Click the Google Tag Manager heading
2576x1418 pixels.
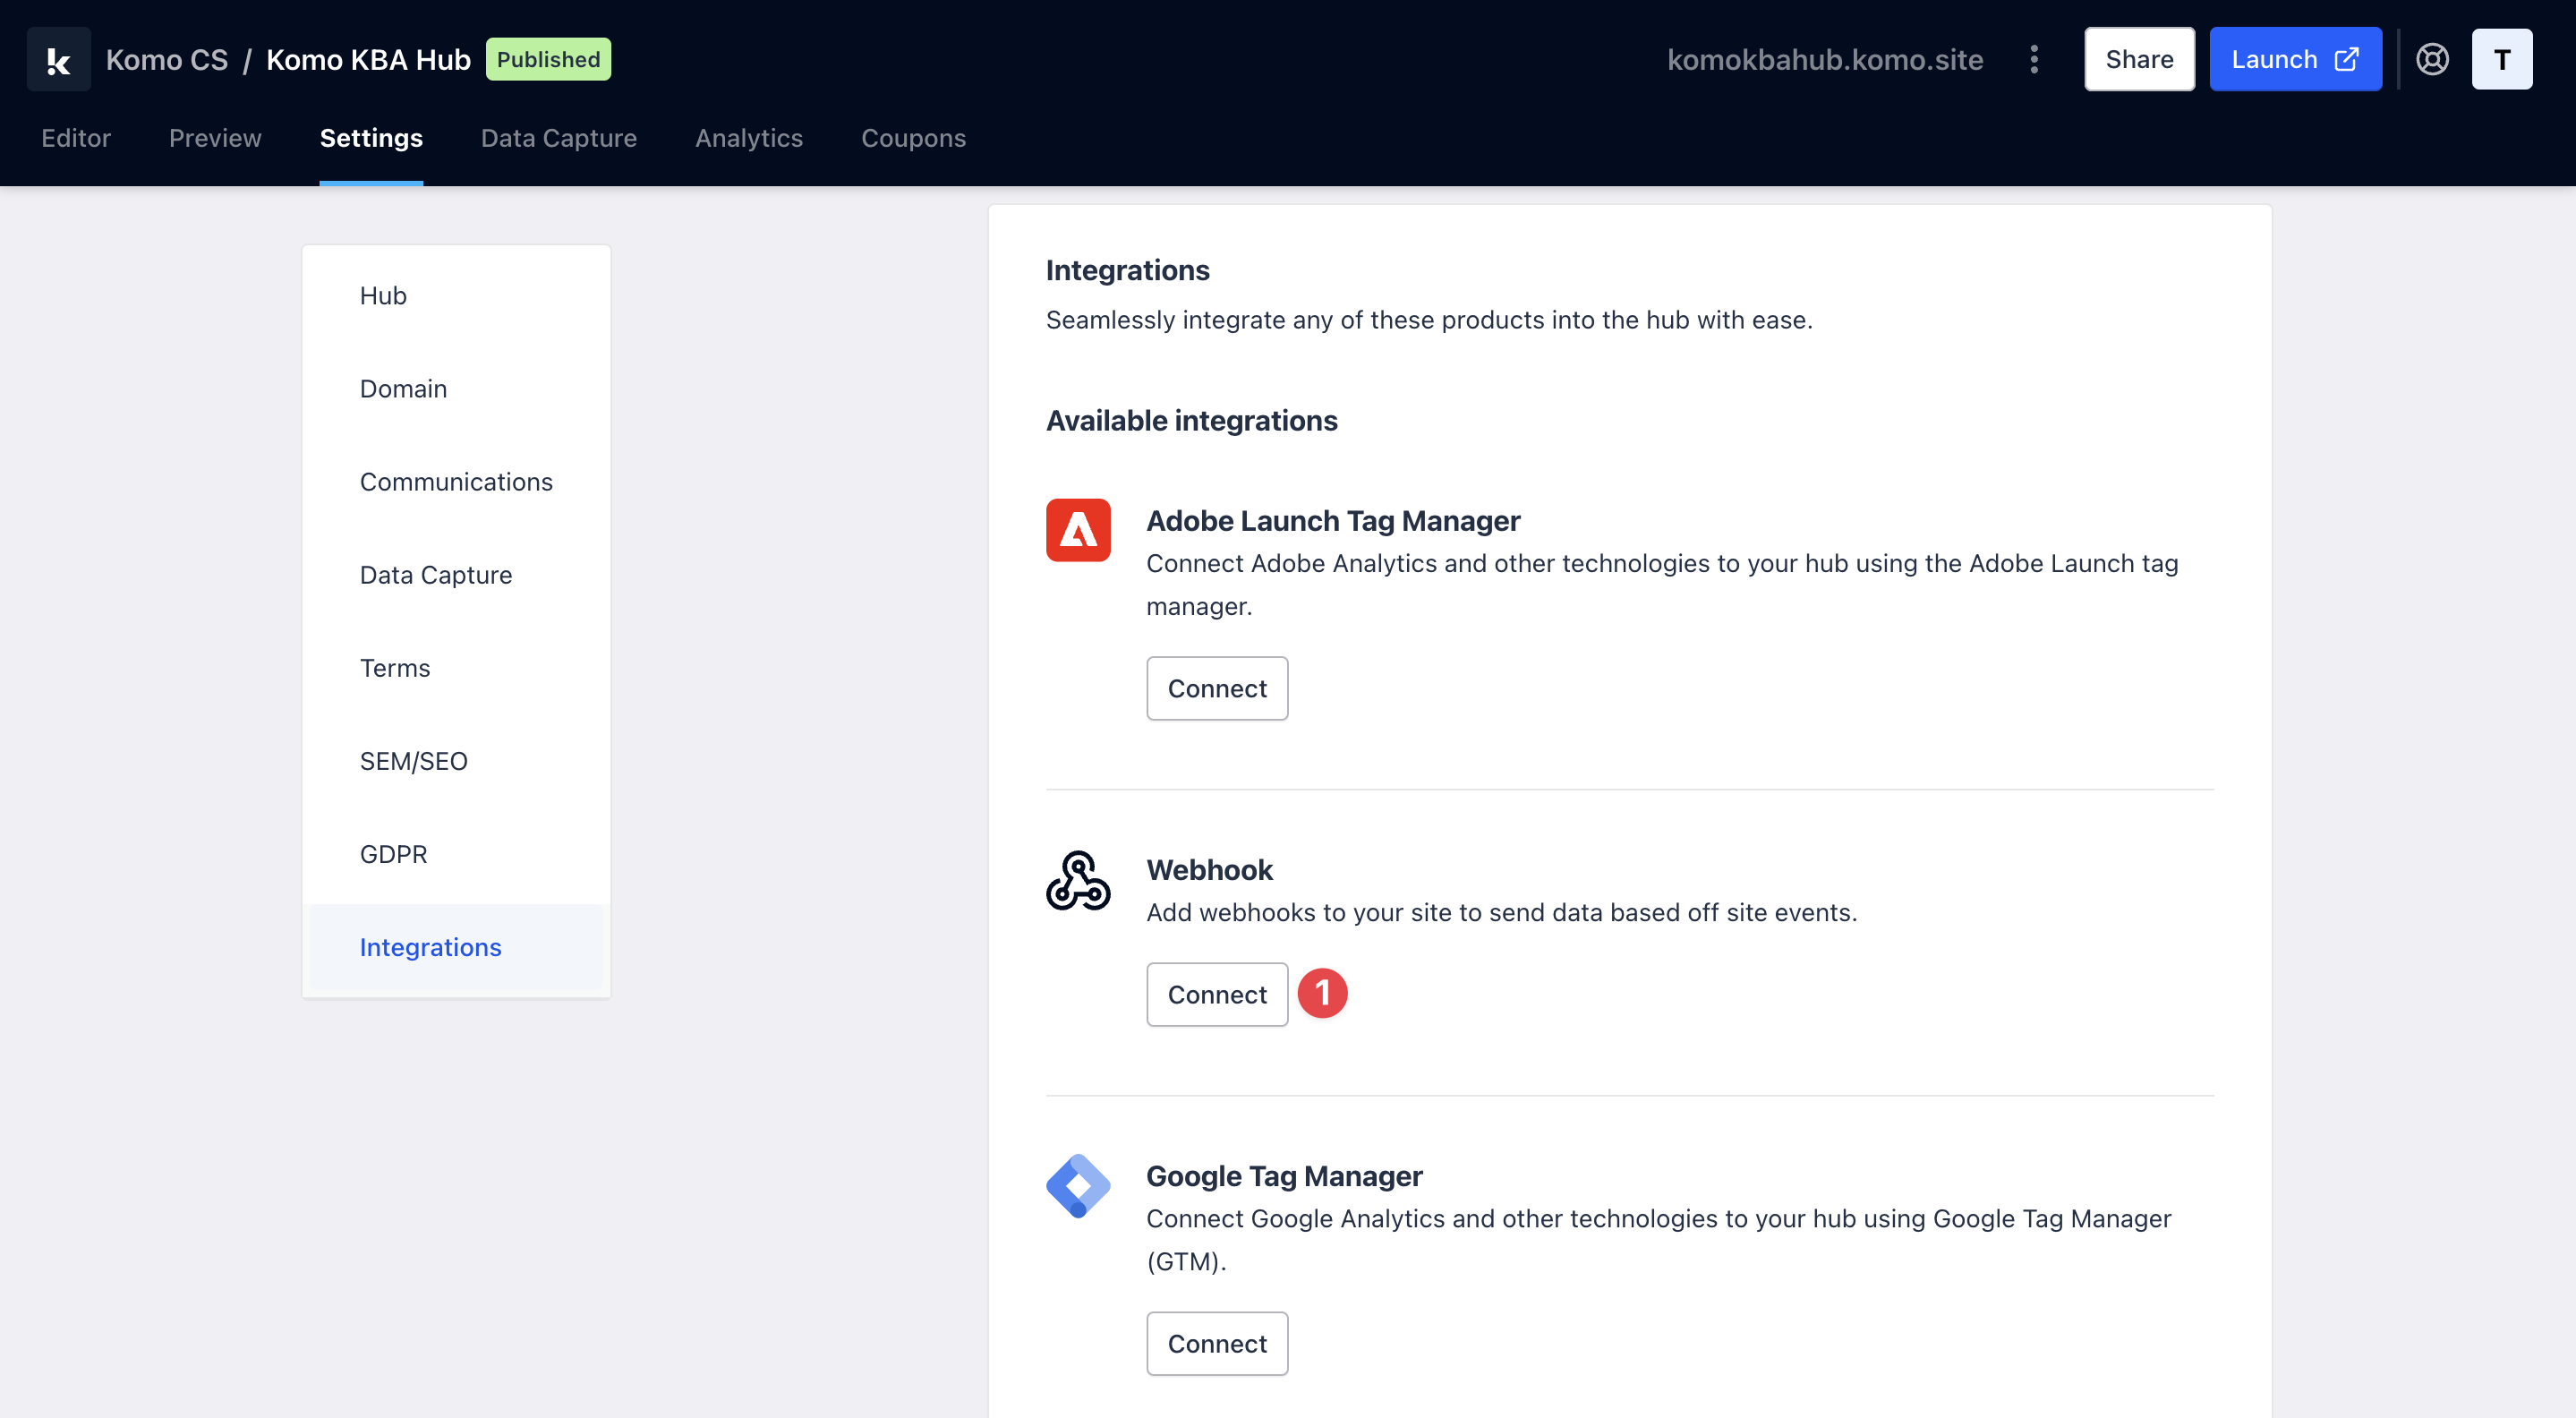(x=1284, y=1175)
